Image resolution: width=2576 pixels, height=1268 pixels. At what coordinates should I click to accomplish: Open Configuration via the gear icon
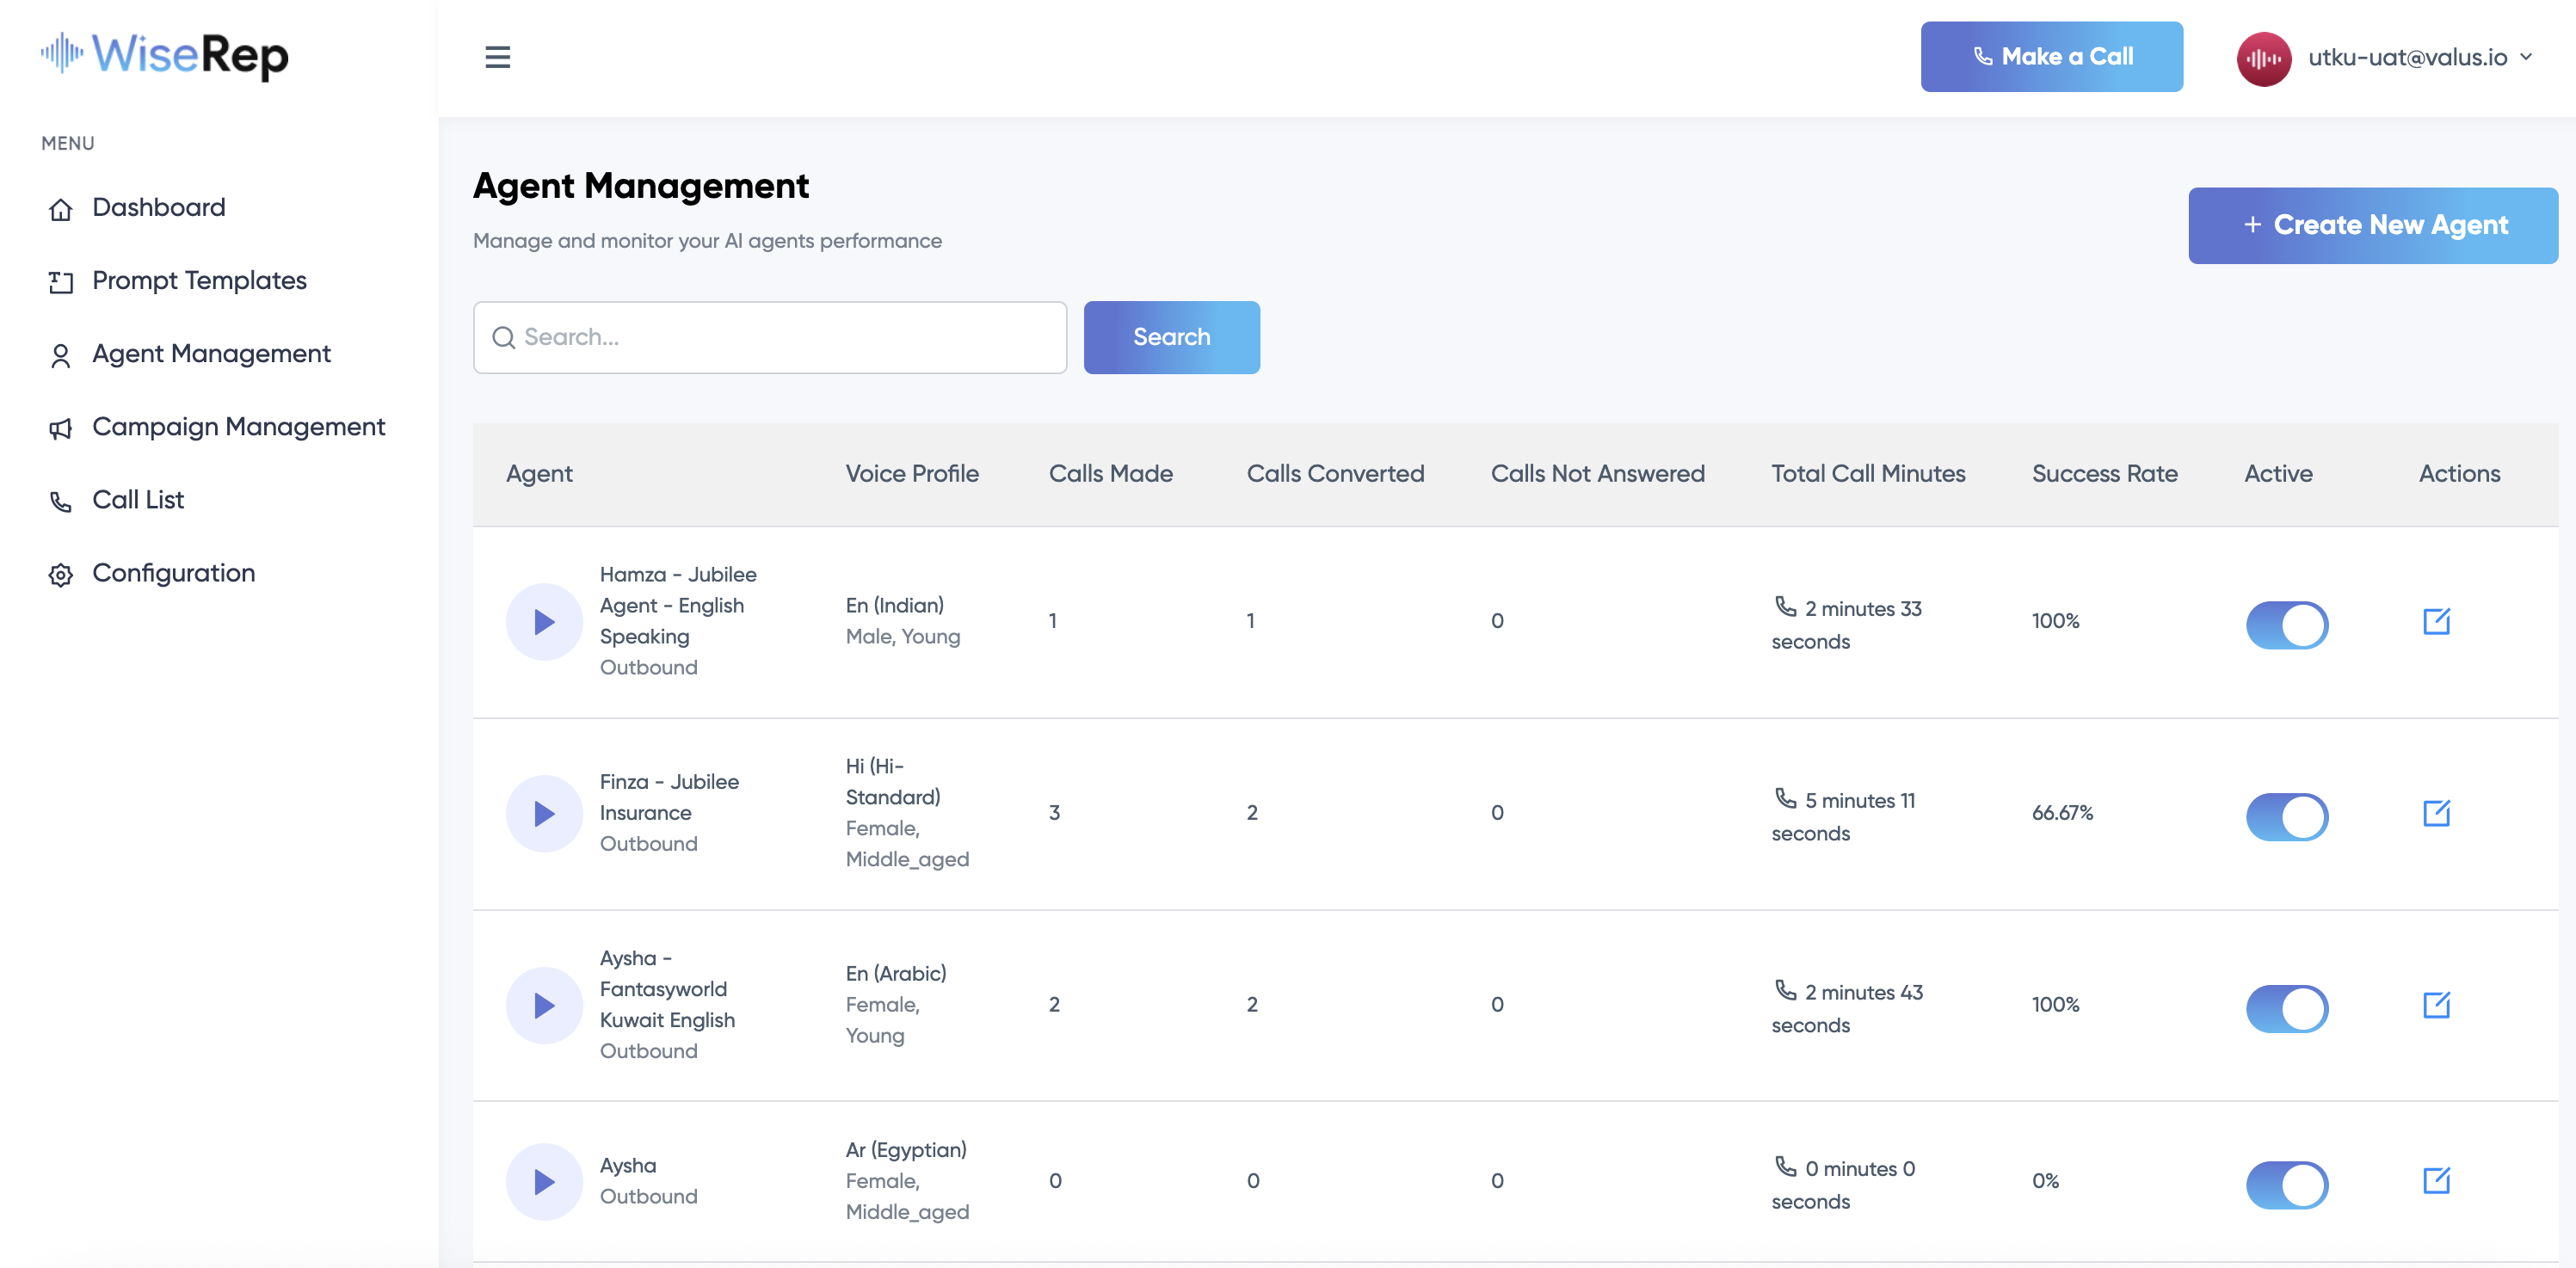click(x=61, y=574)
